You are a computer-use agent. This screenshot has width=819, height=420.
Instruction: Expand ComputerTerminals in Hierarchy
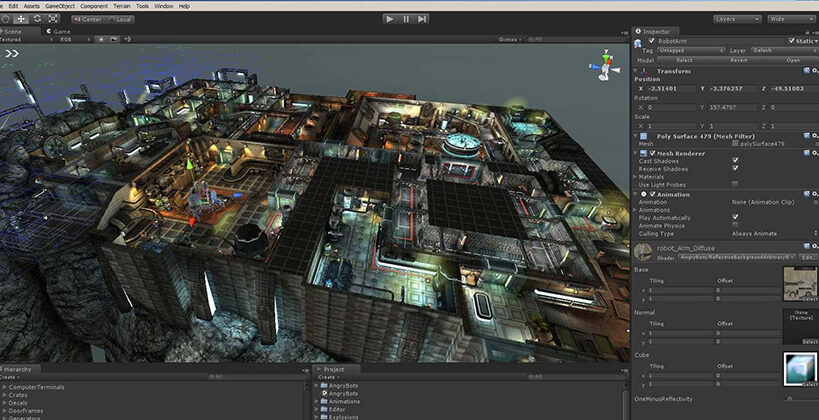tap(5, 387)
